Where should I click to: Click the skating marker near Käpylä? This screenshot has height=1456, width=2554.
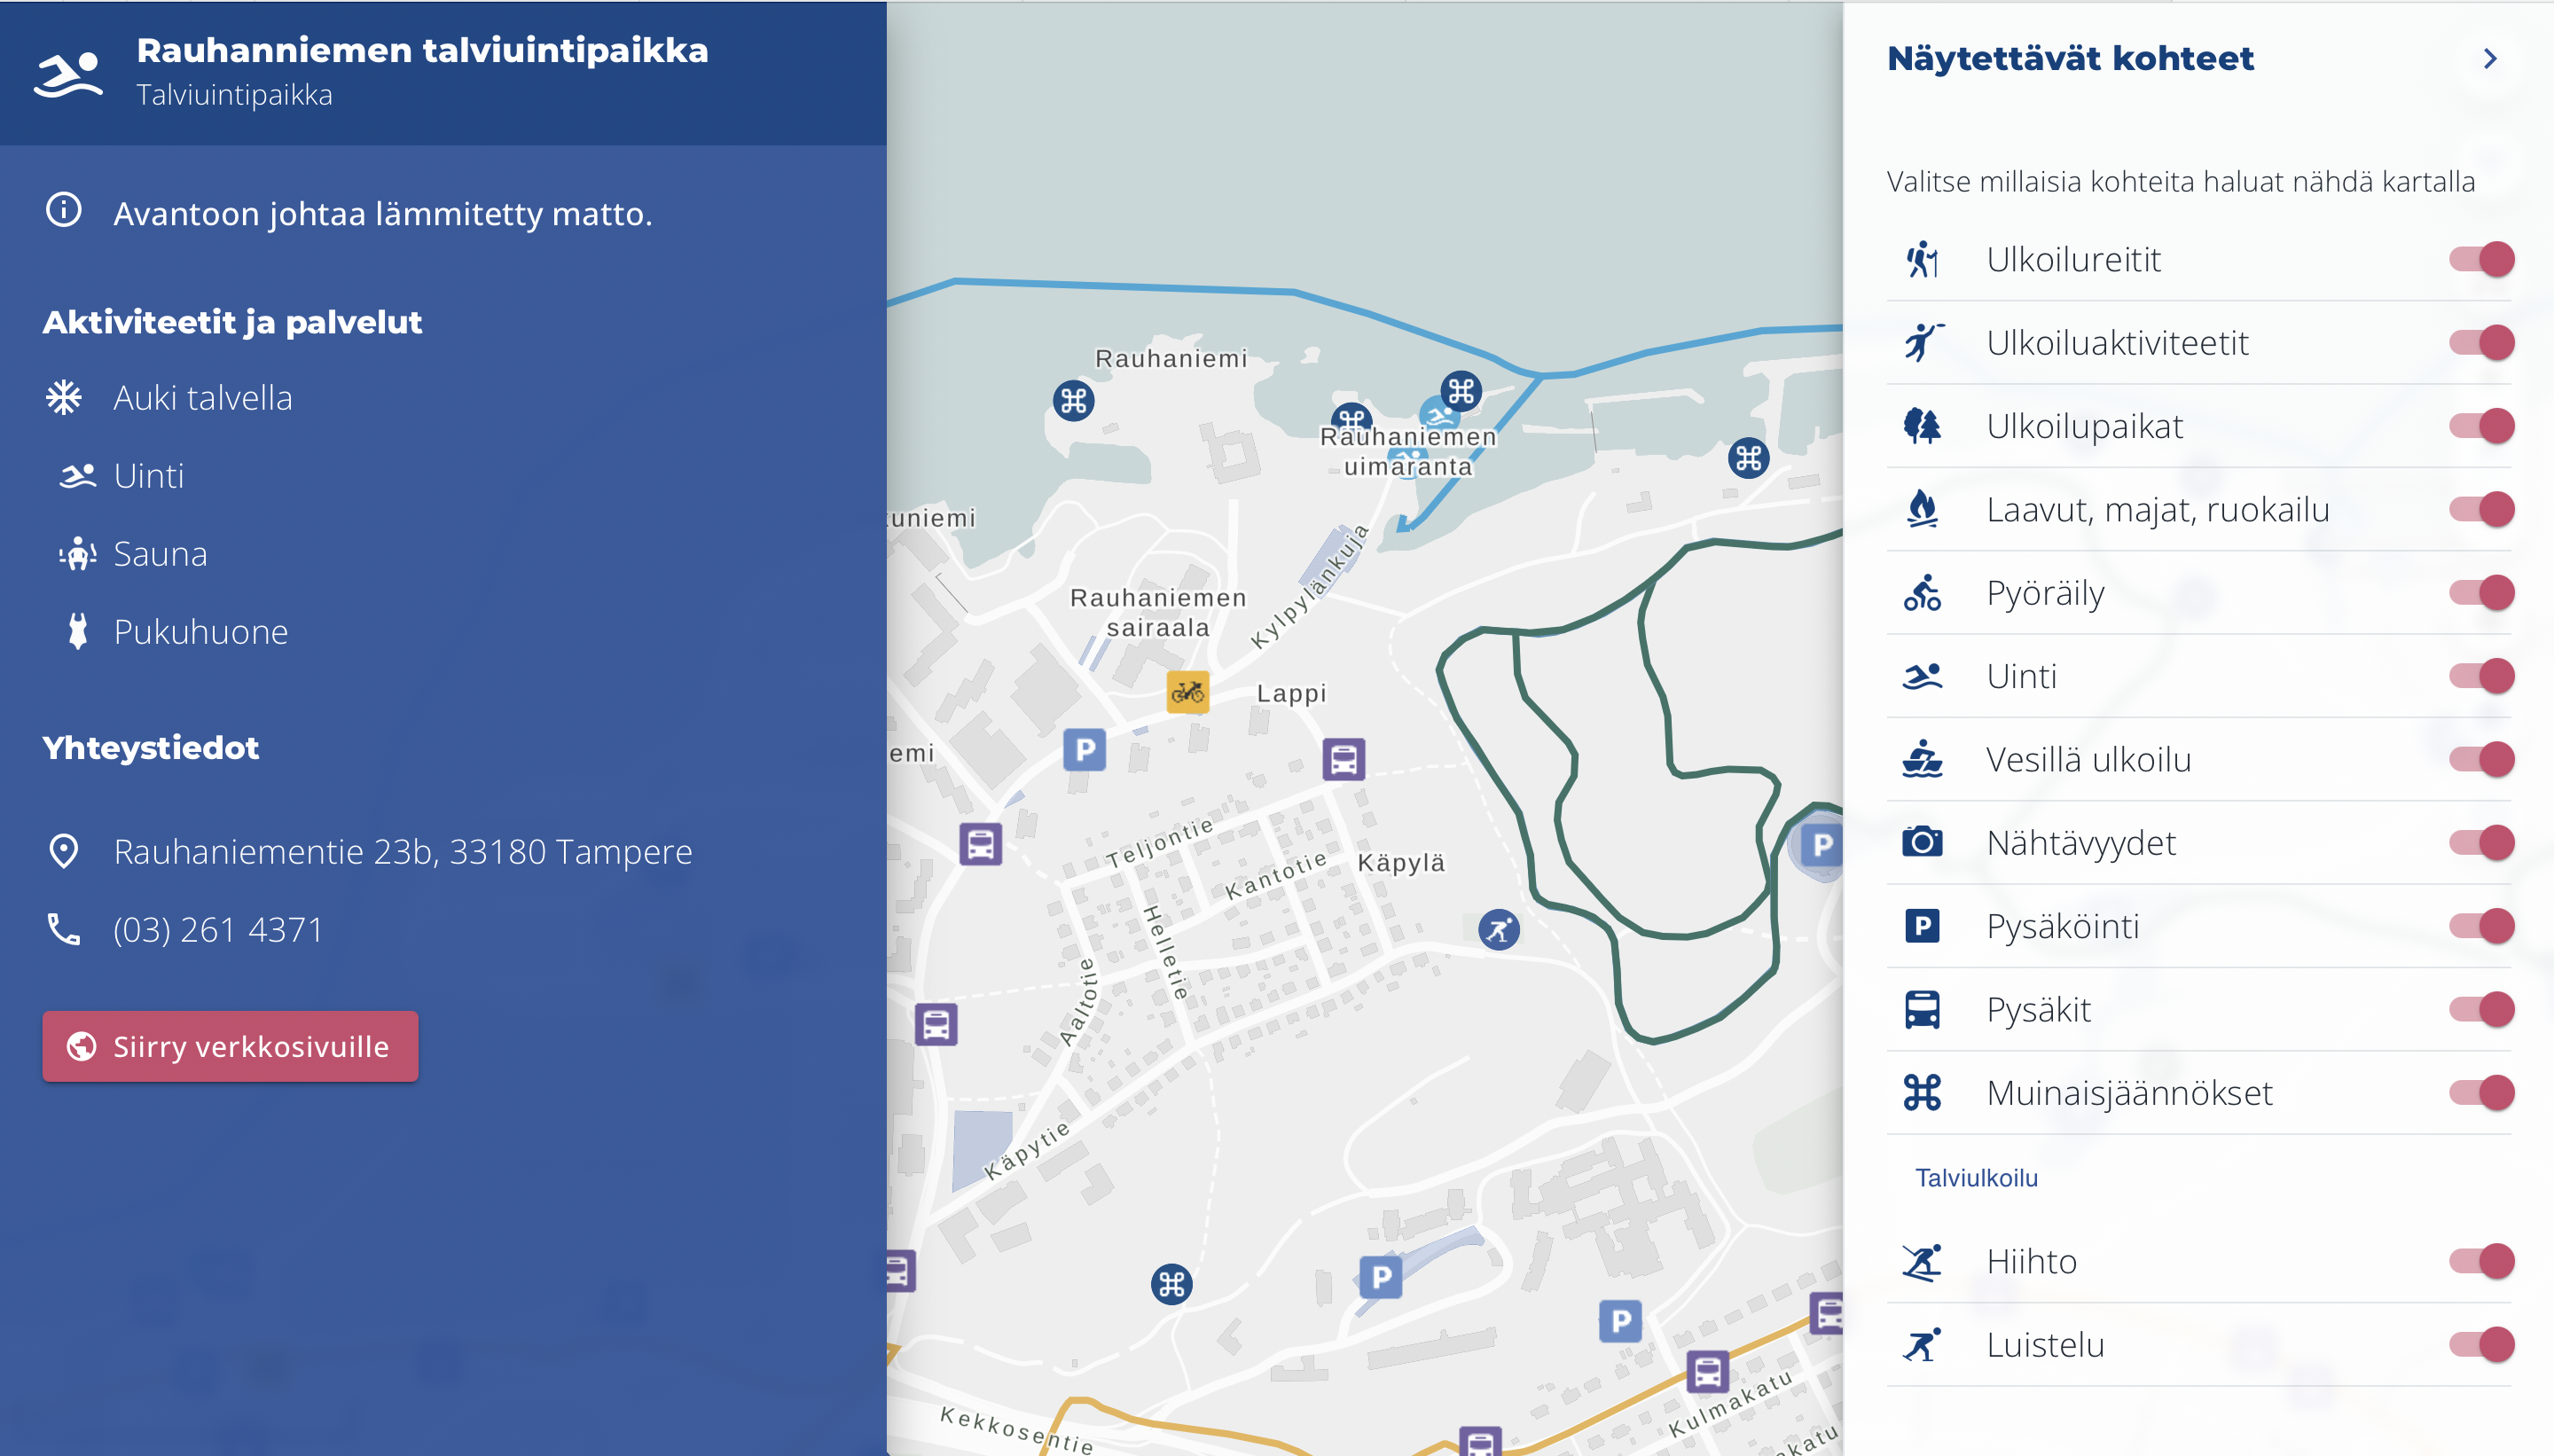pos(1498,930)
